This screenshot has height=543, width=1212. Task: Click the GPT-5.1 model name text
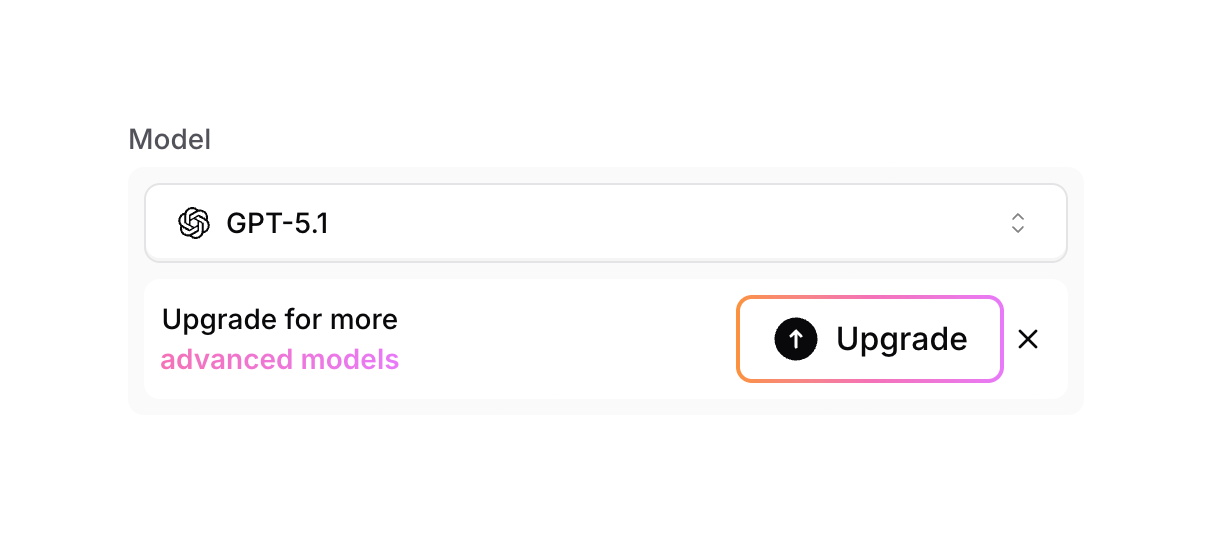click(277, 223)
